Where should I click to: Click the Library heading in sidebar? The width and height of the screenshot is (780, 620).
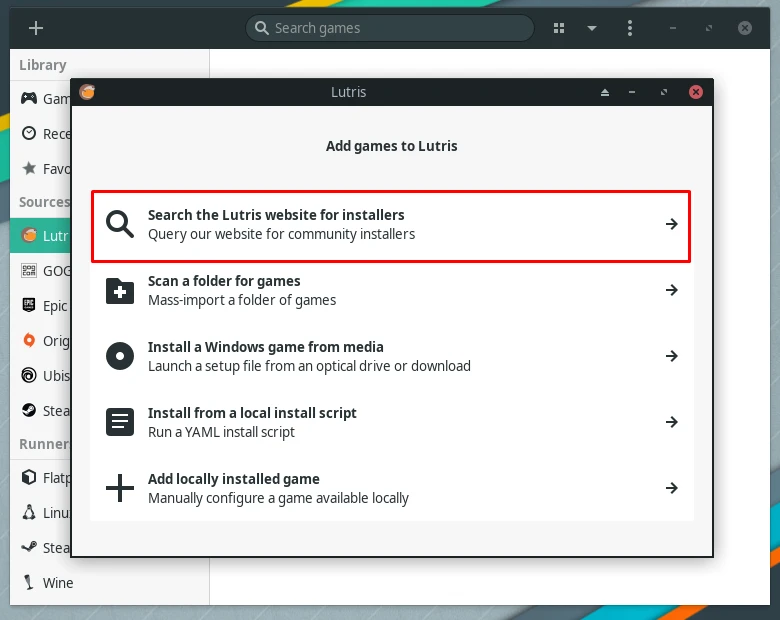[43, 65]
